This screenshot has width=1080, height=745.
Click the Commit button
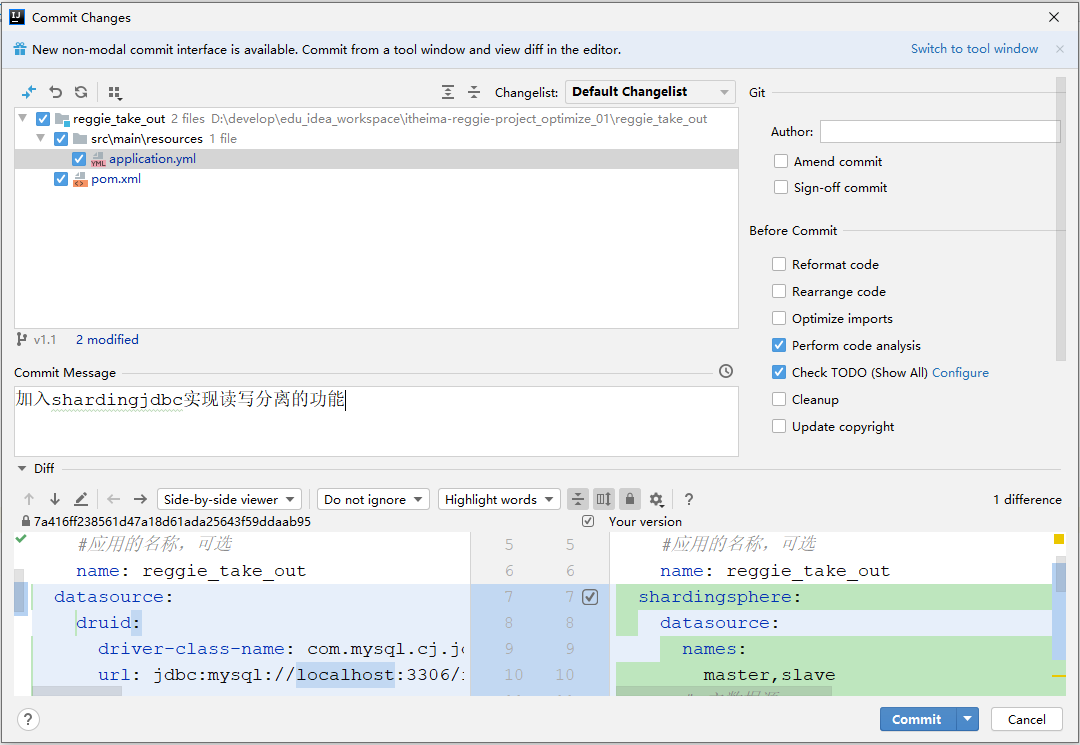click(917, 719)
